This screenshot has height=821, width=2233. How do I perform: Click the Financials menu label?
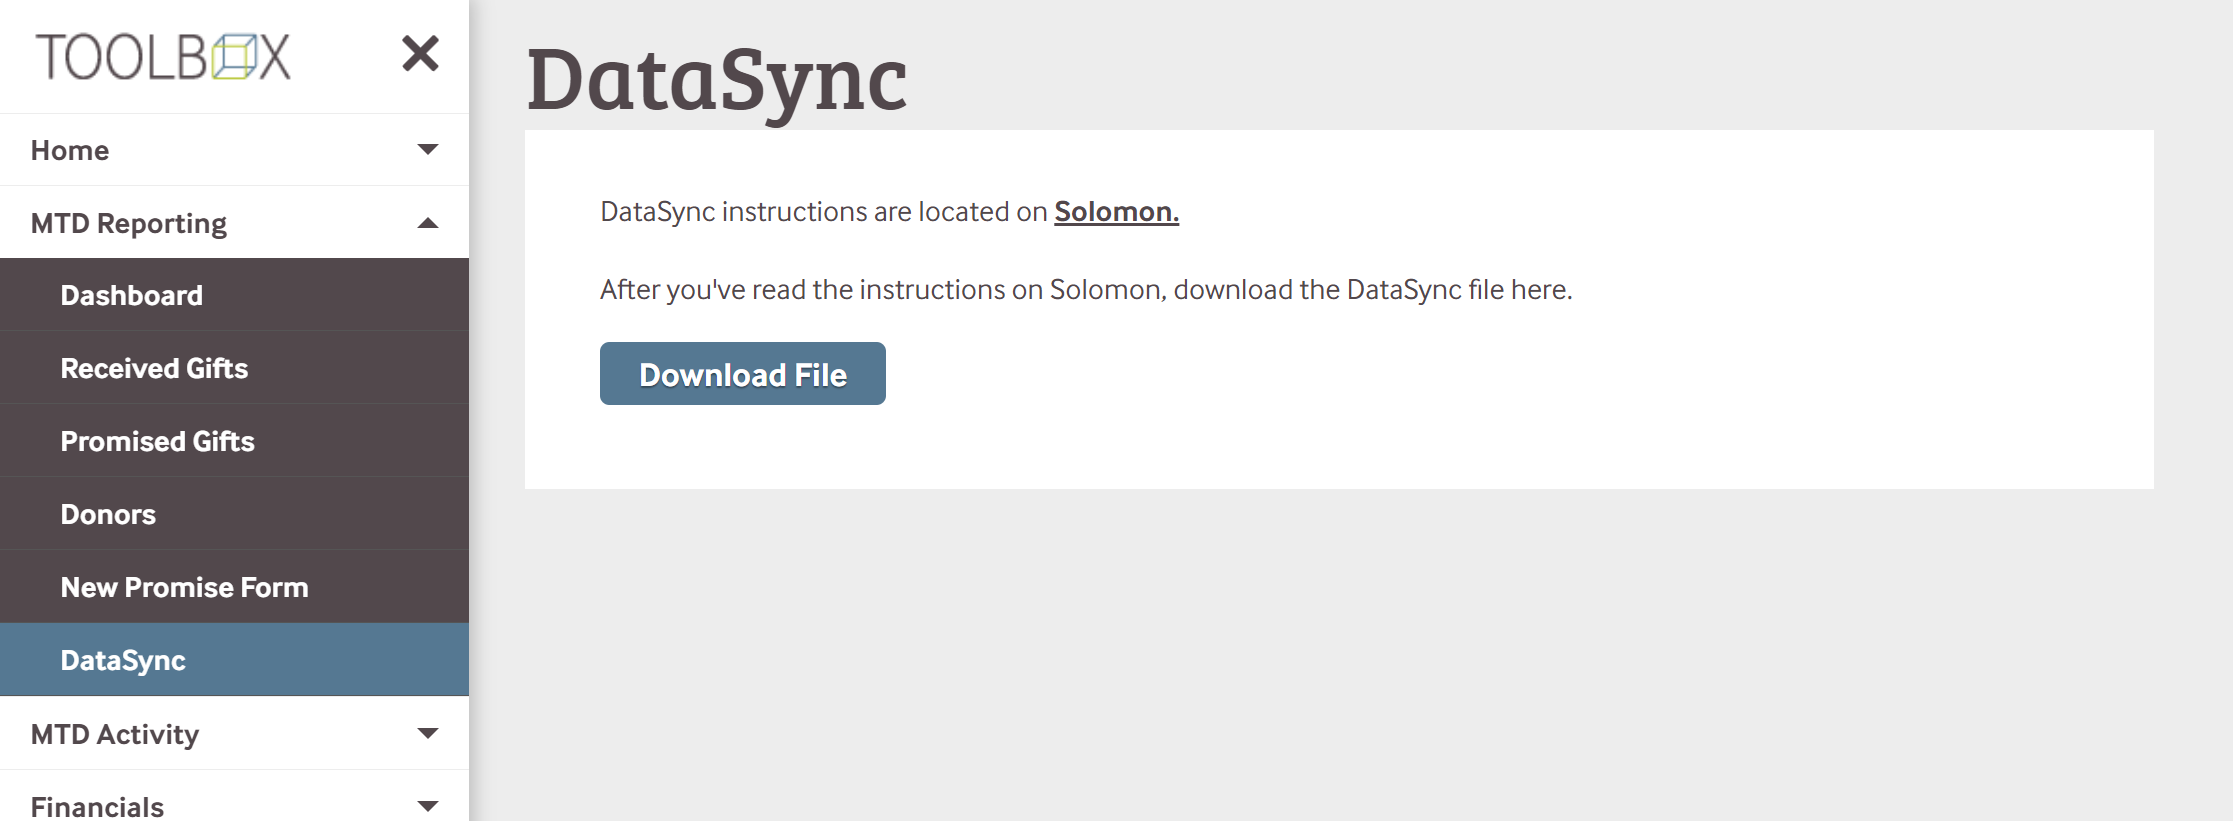[x=97, y=806]
